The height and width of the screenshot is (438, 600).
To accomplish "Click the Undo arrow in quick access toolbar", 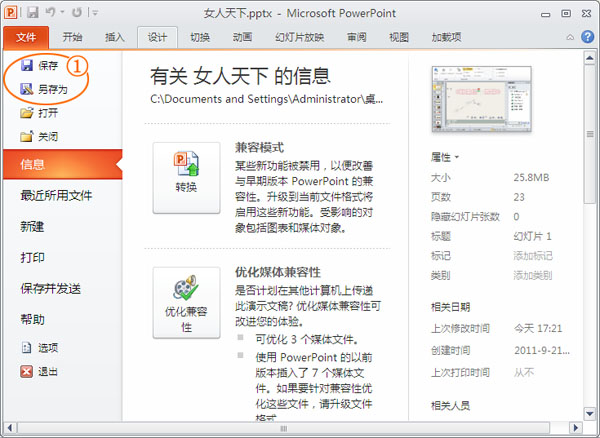I will (50, 13).
